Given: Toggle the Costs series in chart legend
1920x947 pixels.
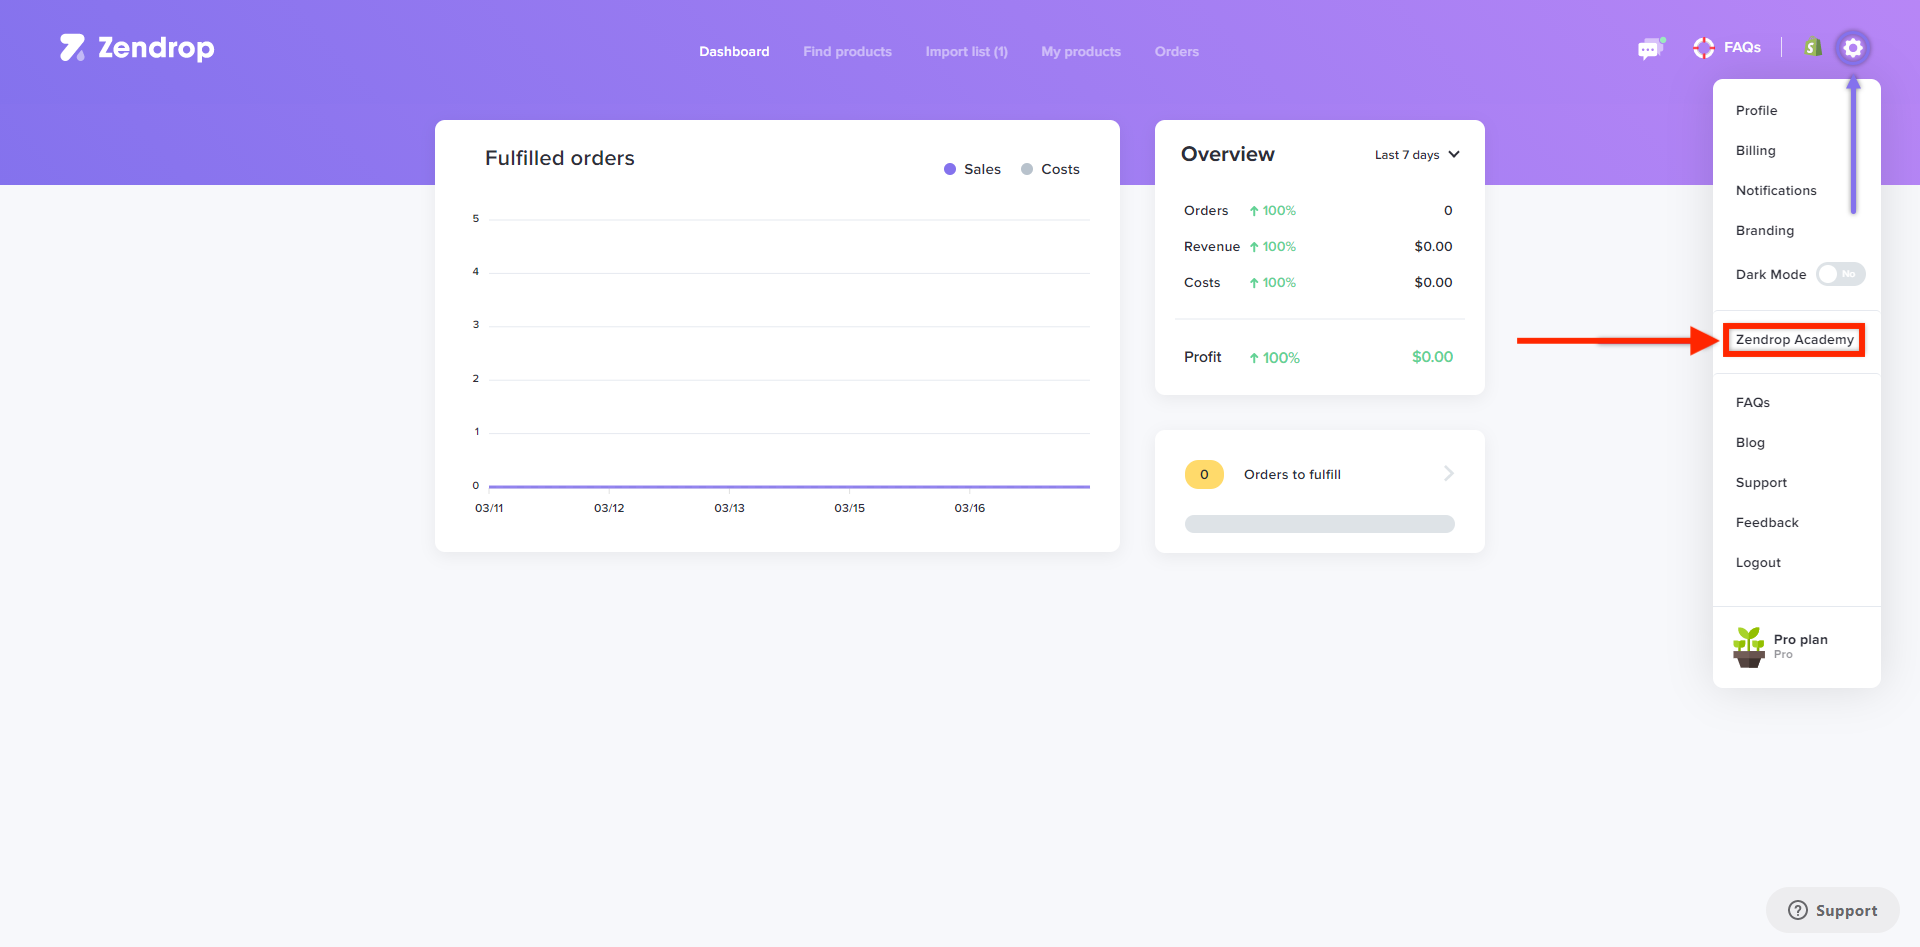Looking at the screenshot, I should (x=1050, y=169).
